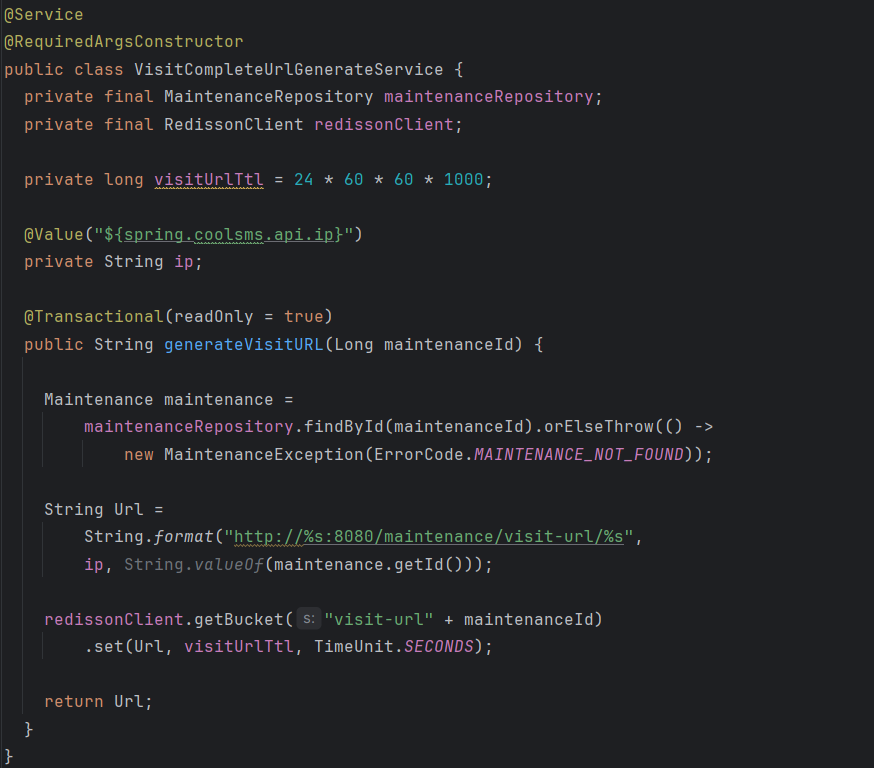The image size is (874, 768).
Task: Click the @RequiredArgsConstructor annotation
Action: [x=124, y=42]
